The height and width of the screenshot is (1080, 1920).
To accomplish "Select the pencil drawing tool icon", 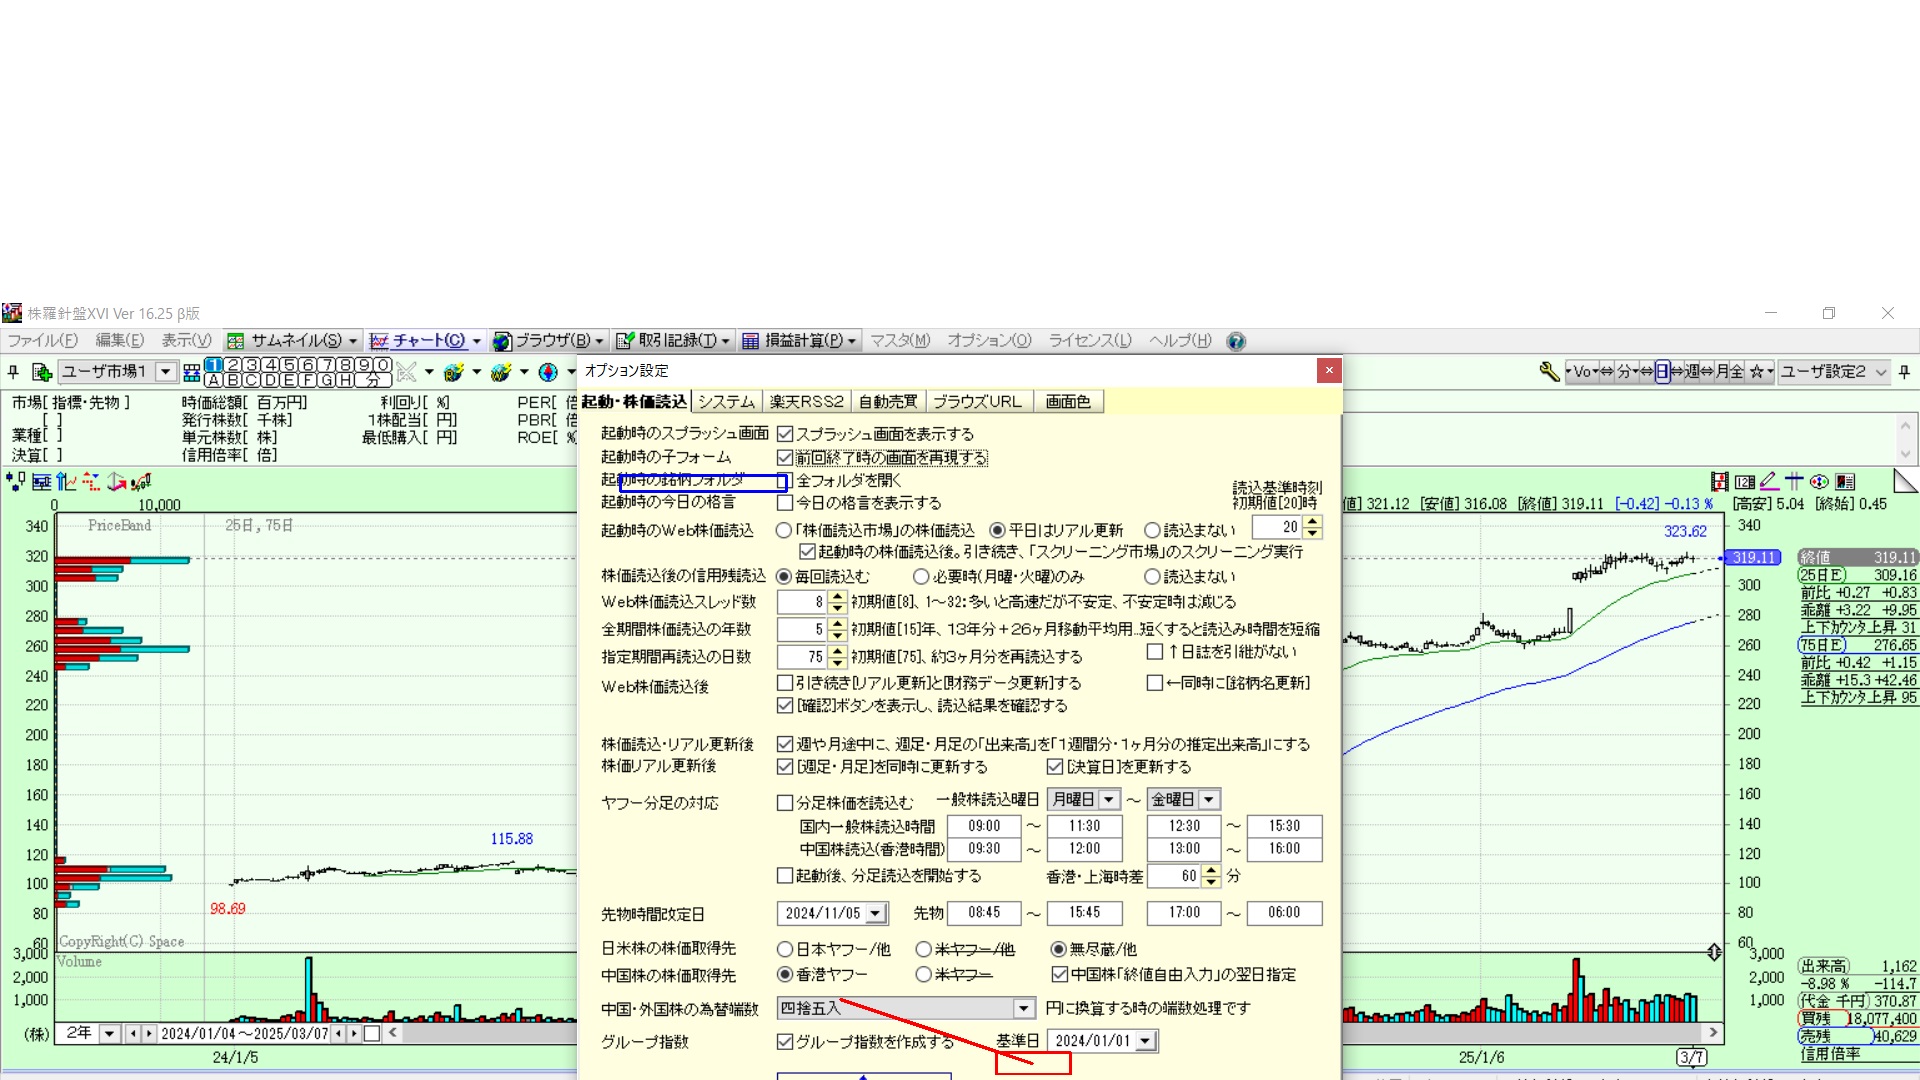I will 1769,481.
